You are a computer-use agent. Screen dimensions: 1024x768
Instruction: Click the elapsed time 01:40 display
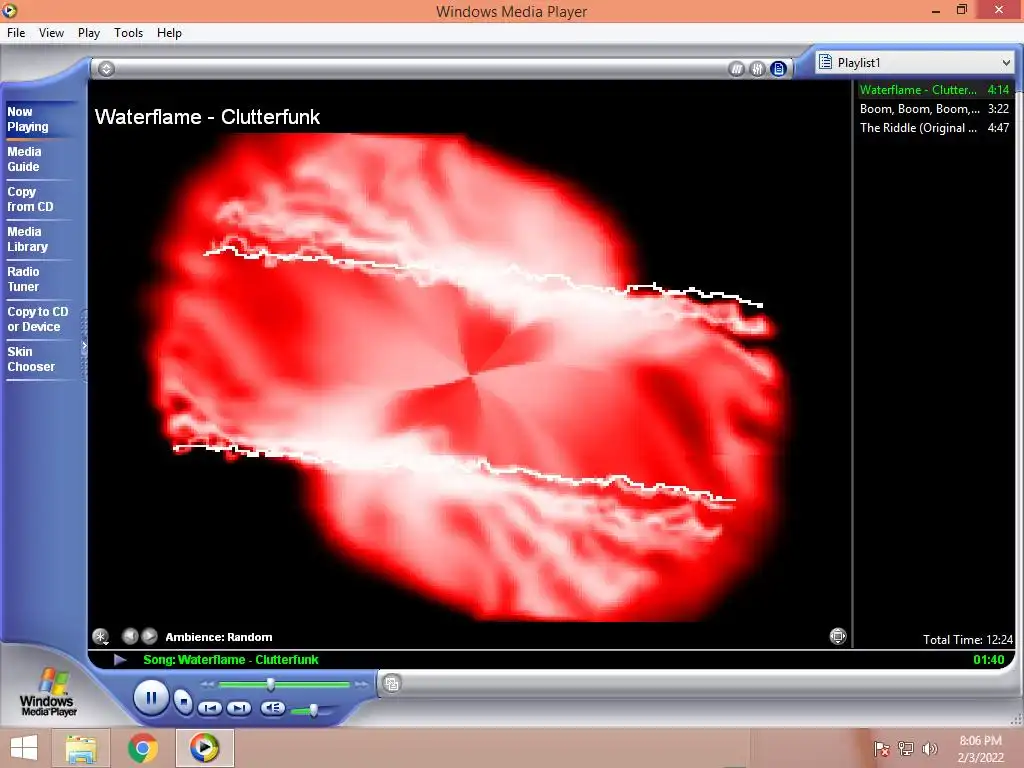(988, 660)
